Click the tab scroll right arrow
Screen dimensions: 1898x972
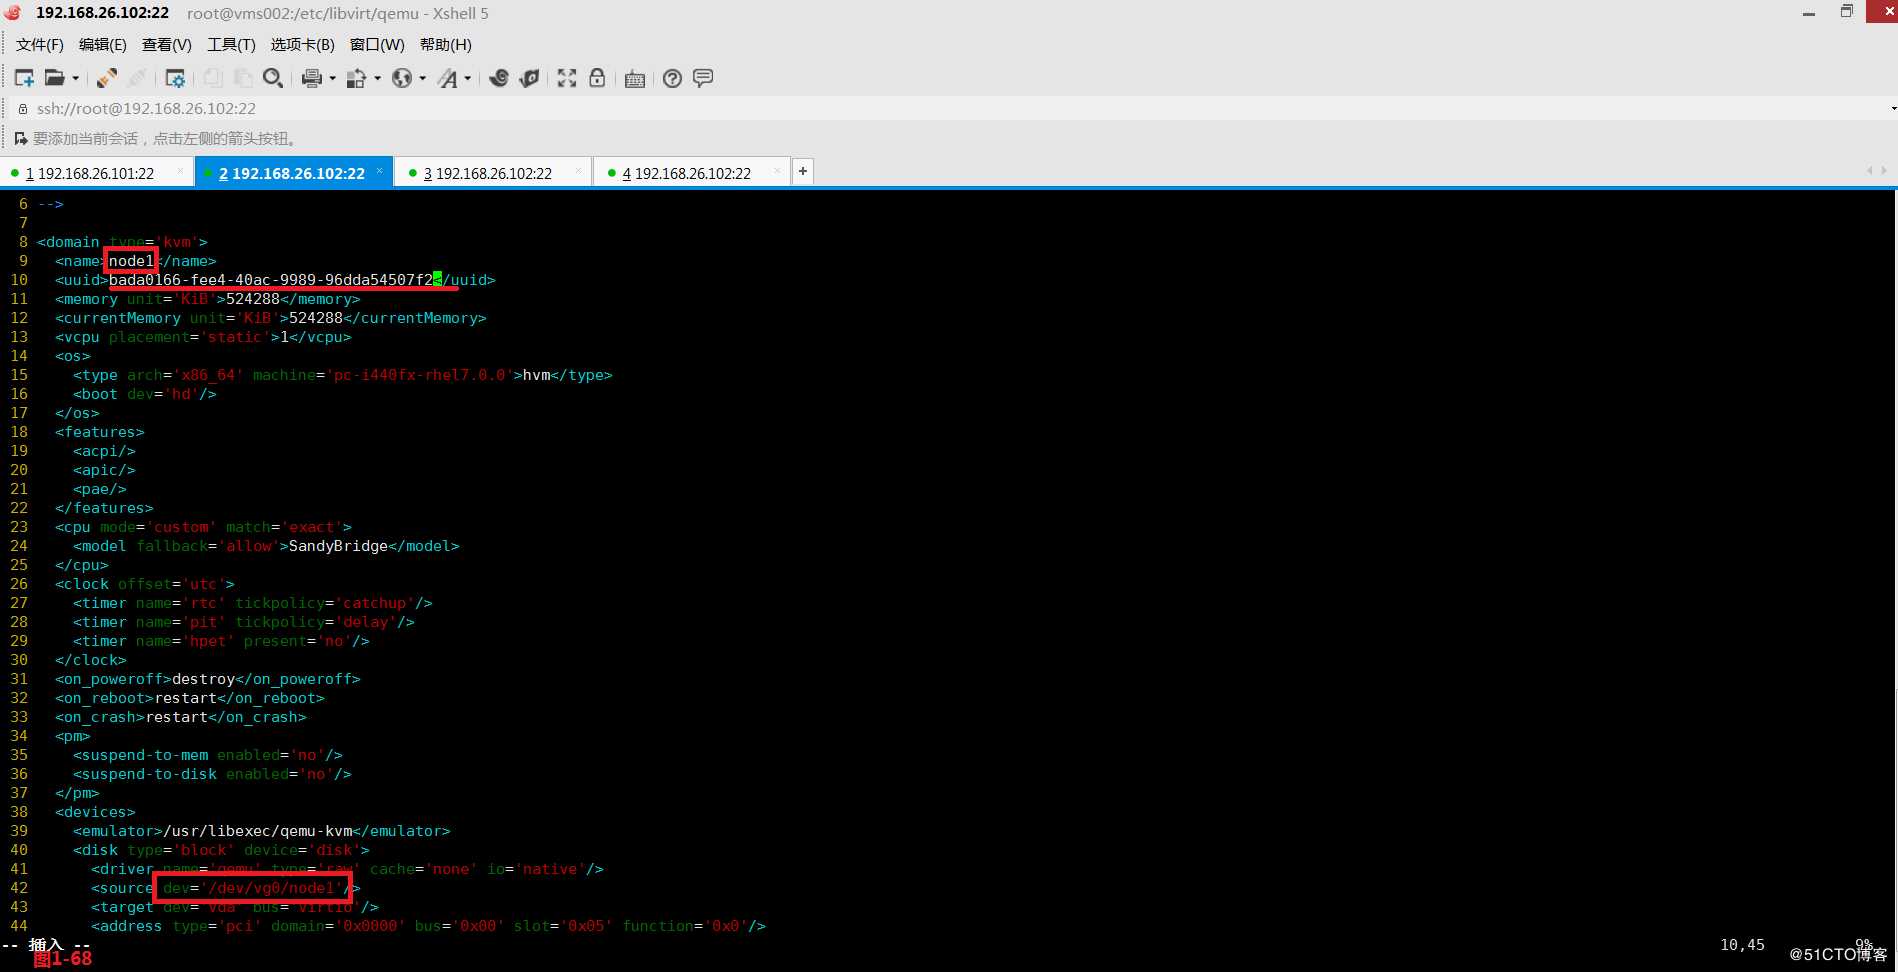tap(1884, 171)
